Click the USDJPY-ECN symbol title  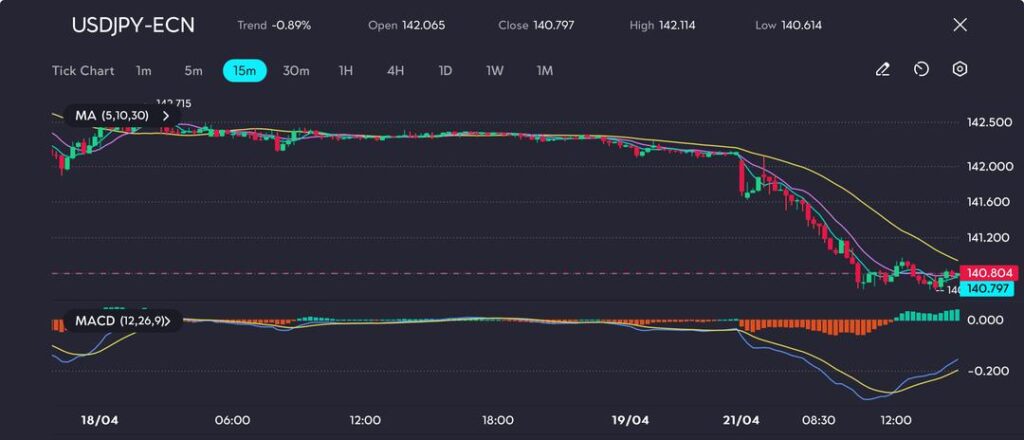point(133,25)
